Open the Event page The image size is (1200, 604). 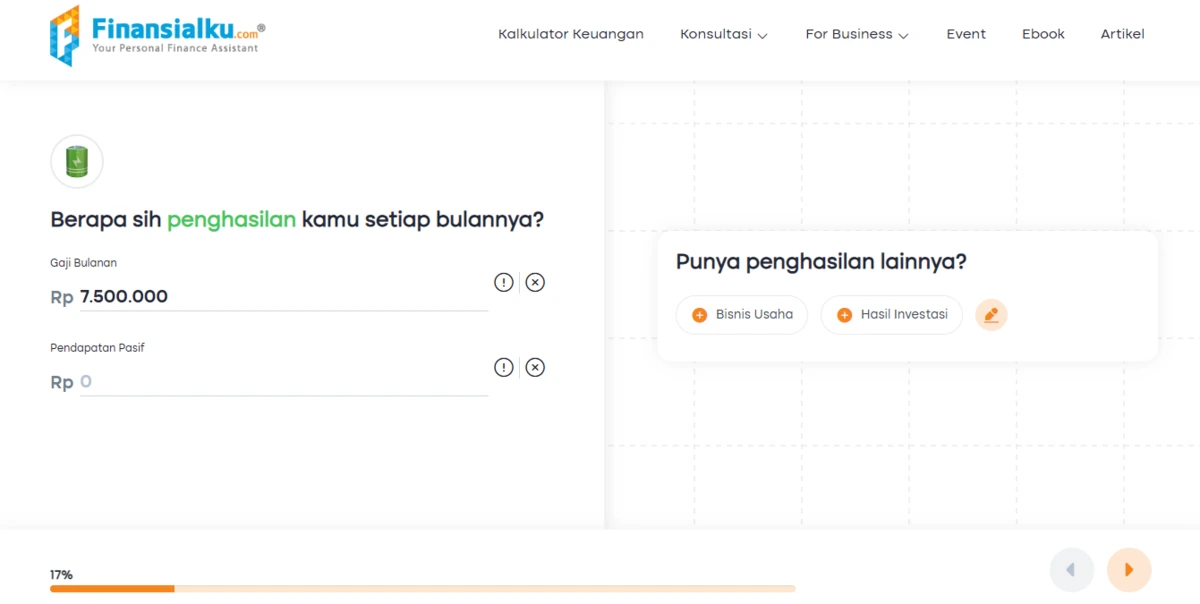click(x=966, y=34)
